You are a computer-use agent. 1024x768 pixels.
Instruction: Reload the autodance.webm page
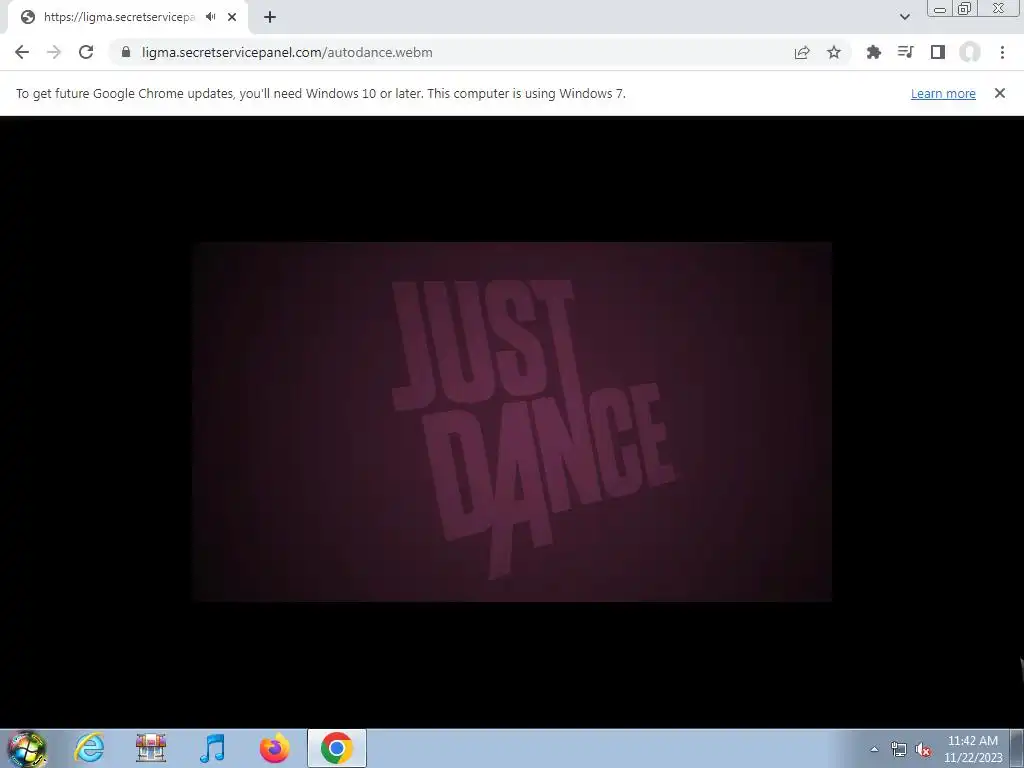coord(86,52)
